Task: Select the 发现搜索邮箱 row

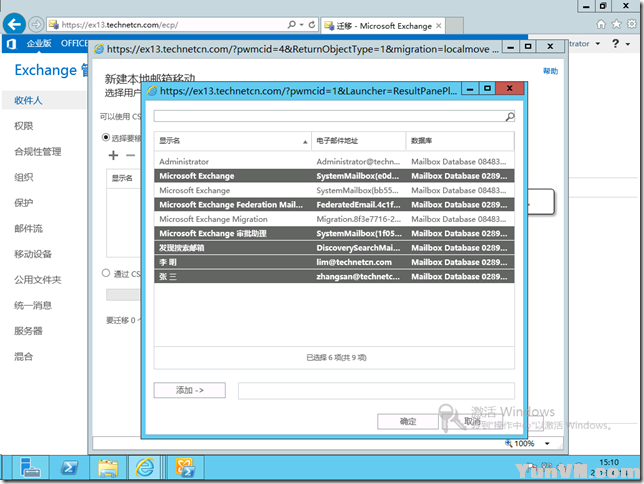Action: [x=334, y=248]
